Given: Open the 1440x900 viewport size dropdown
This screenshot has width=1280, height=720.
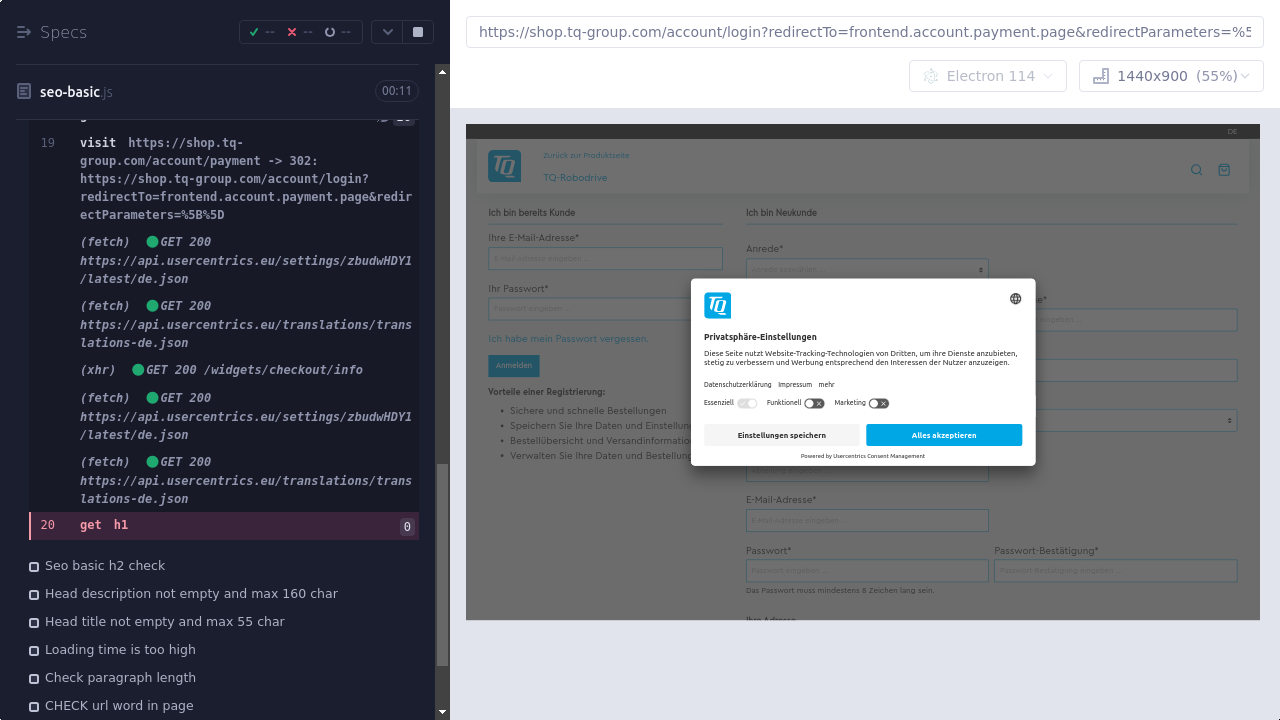Looking at the screenshot, I should coord(1171,76).
